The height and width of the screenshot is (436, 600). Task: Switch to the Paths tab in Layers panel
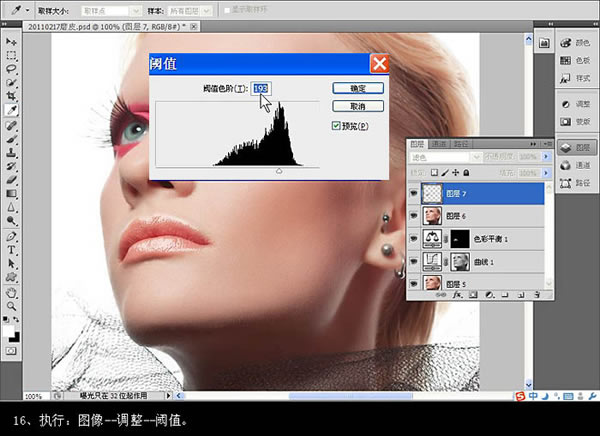461,144
